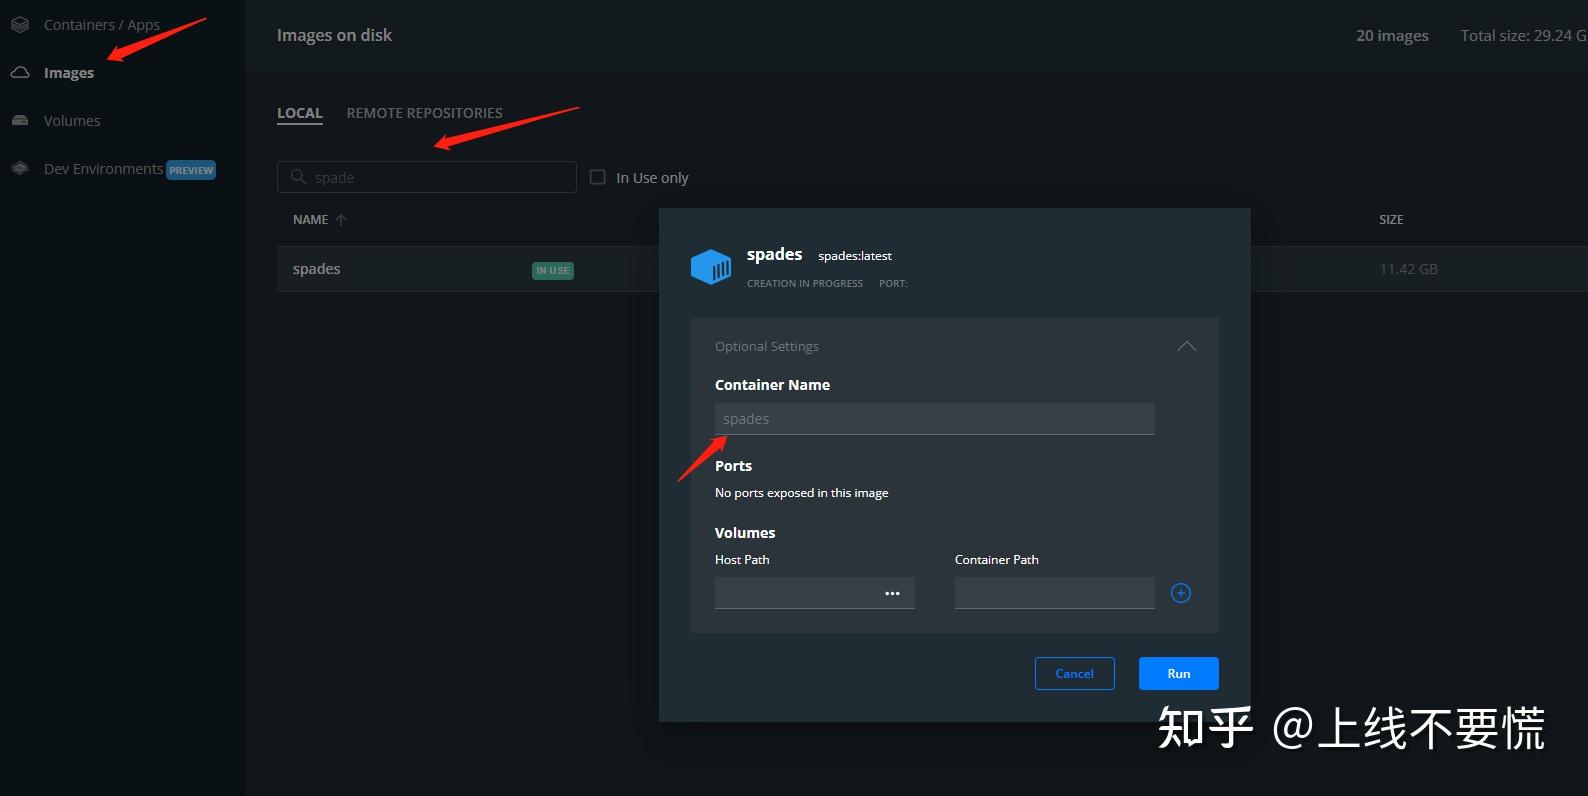Focus the image search field containing spade
1588x796 pixels.
(427, 177)
